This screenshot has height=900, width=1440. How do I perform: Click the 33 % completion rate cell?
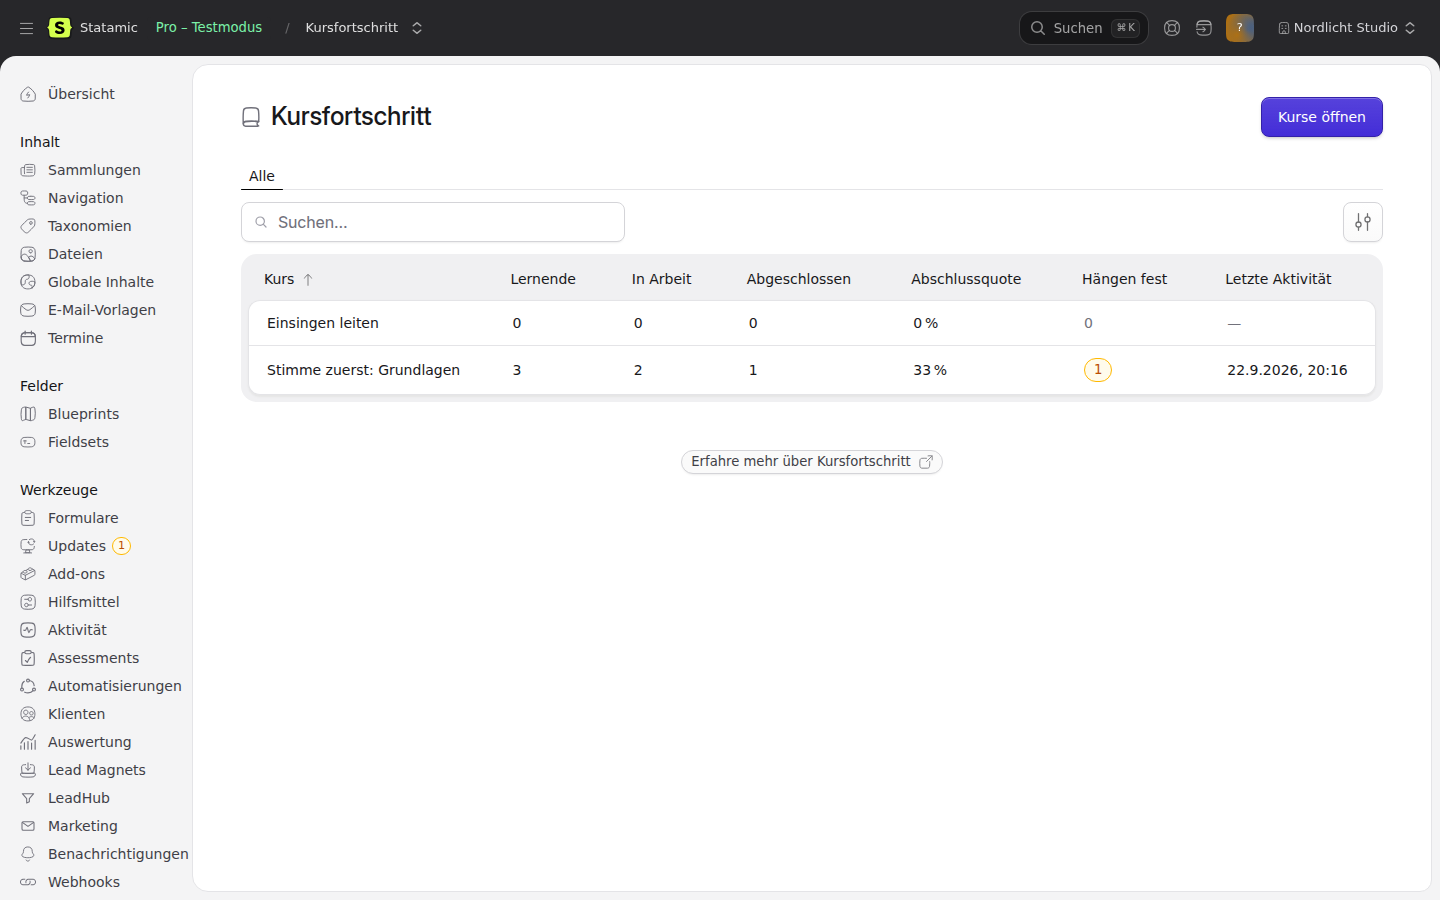click(x=930, y=370)
